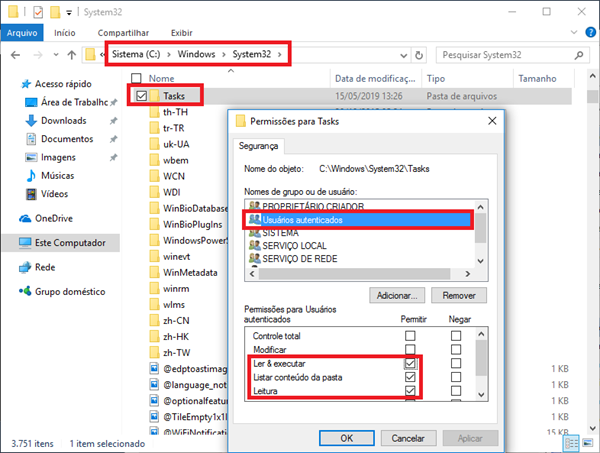Select the Imagens icon in the sidebar
This screenshot has height=453, width=600.
[31, 157]
